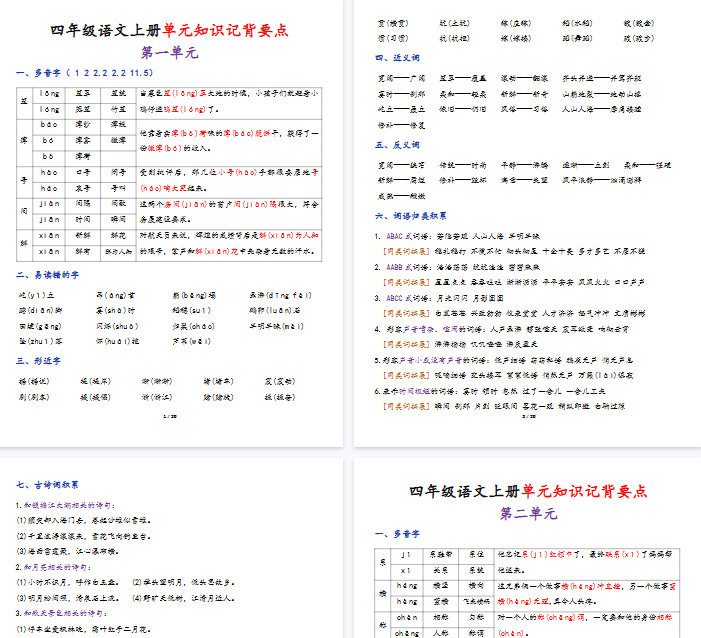The width and height of the screenshot is (701, 638).
Task: Click the verse '举头望明月,低头思故乡'
Action: click(183, 582)
